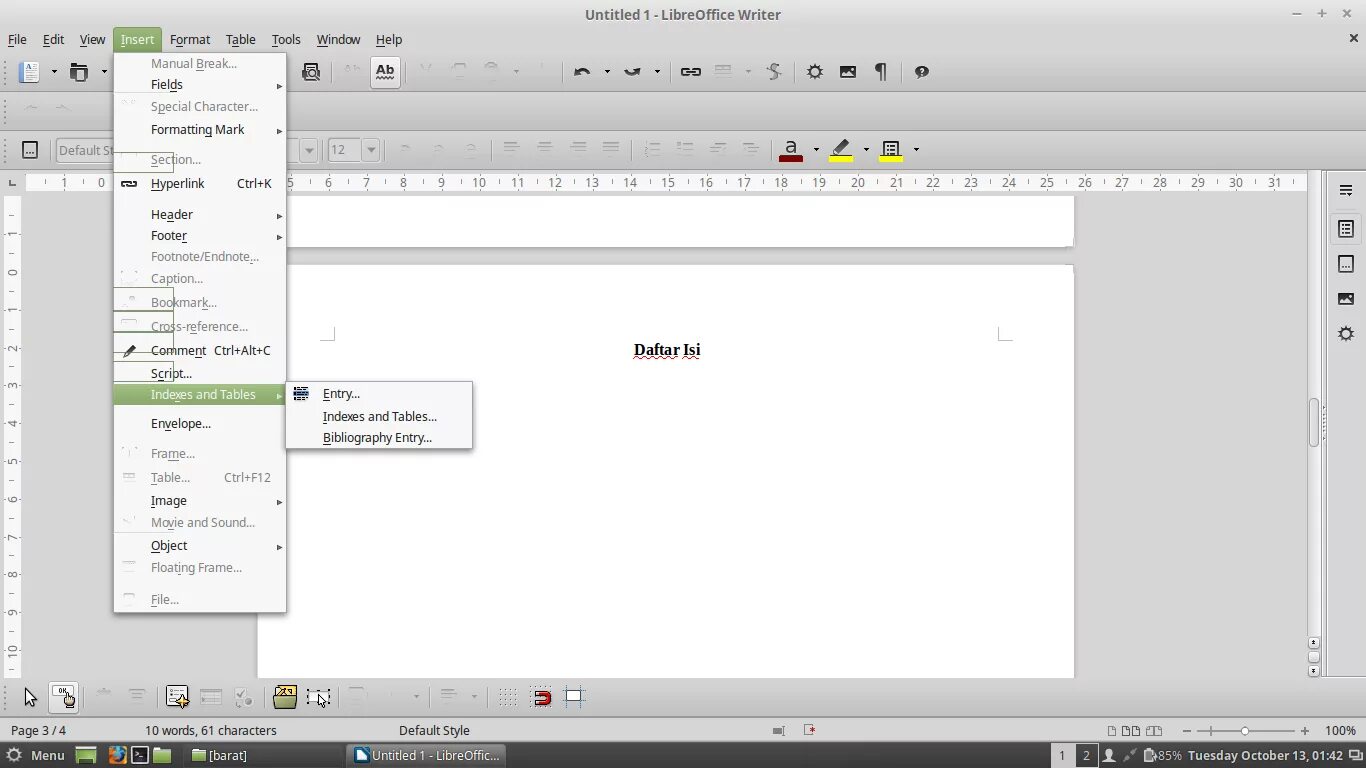The width and height of the screenshot is (1366, 768).
Task: Open the Gallery picture toolbar icon
Action: (848, 72)
